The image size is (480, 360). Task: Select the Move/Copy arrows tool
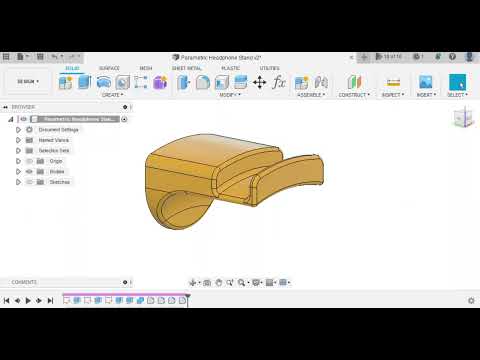(260, 82)
